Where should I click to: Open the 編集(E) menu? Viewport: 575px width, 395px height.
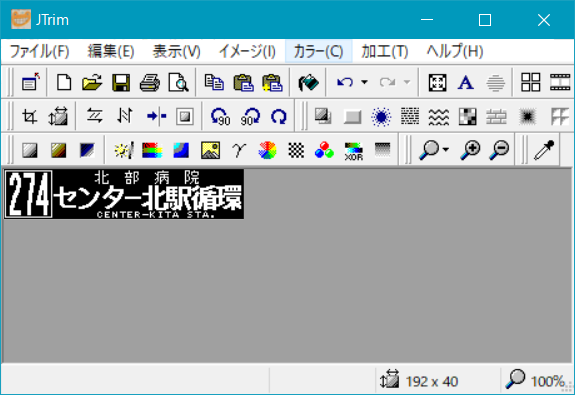(x=111, y=51)
